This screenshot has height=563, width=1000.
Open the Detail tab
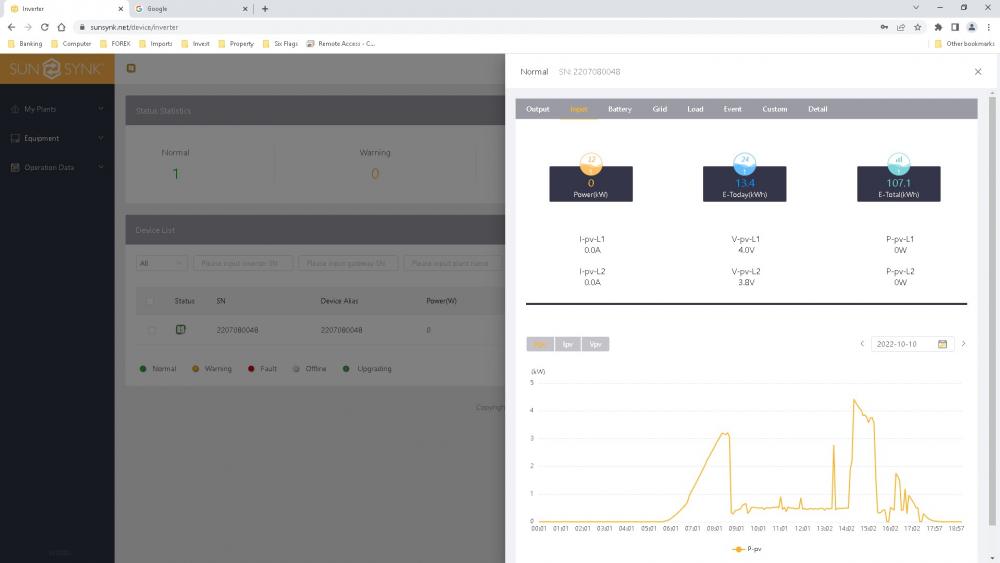pyautogui.click(x=818, y=109)
